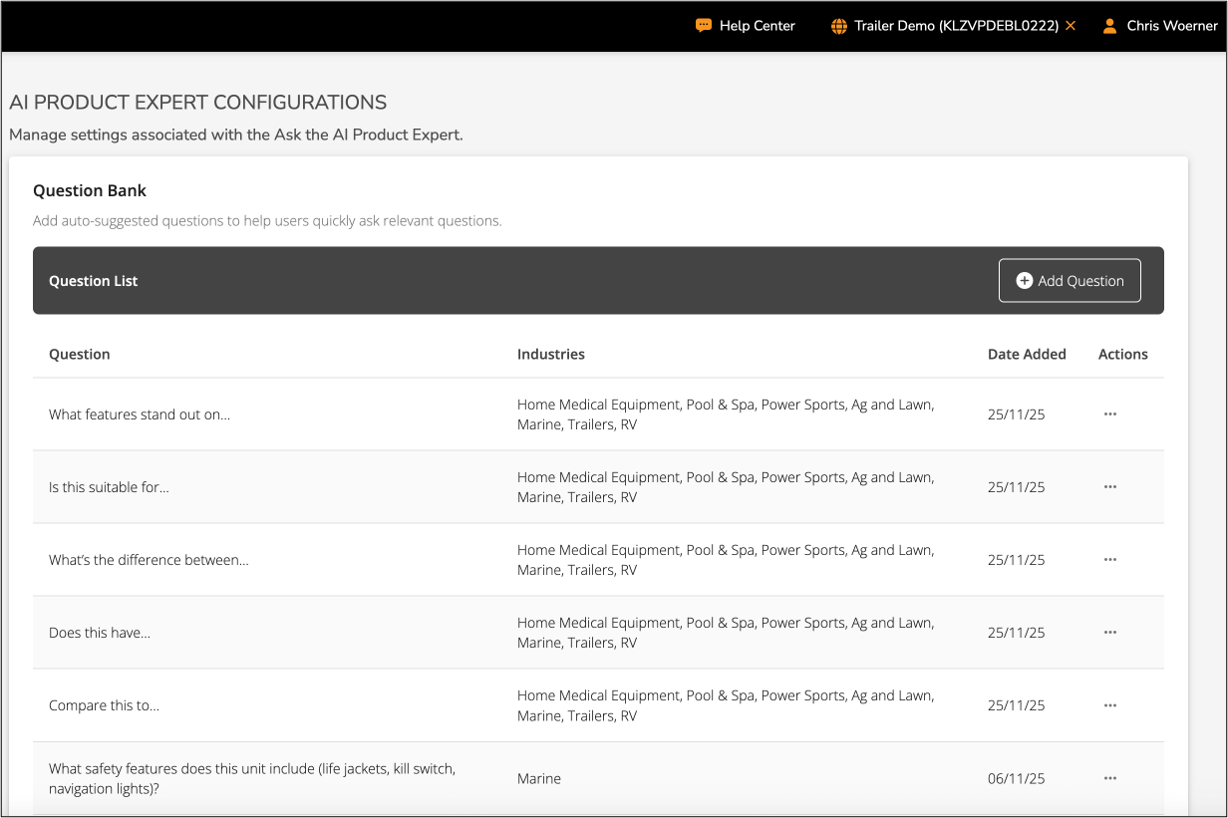Click the Help Center chat icon
The image size is (1228, 818).
click(704, 26)
